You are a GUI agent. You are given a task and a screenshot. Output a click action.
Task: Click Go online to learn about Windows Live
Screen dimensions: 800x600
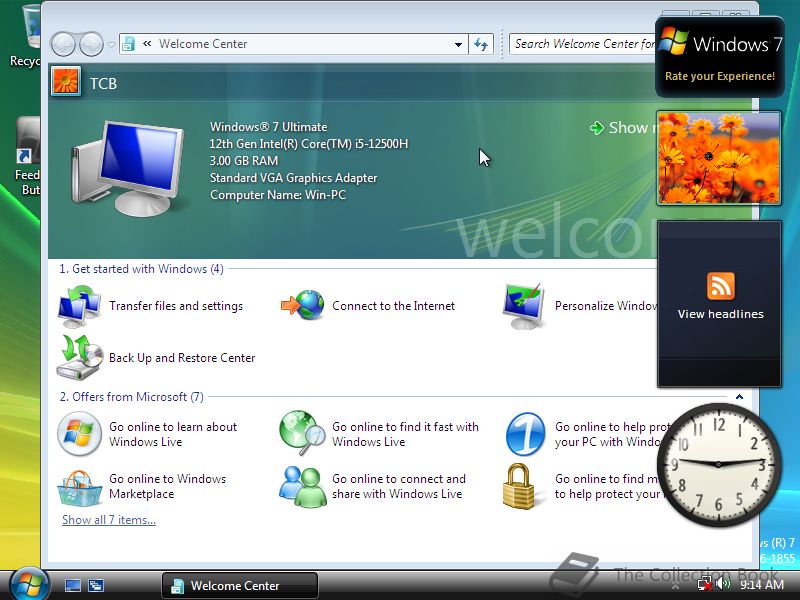[x=173, y=434]
